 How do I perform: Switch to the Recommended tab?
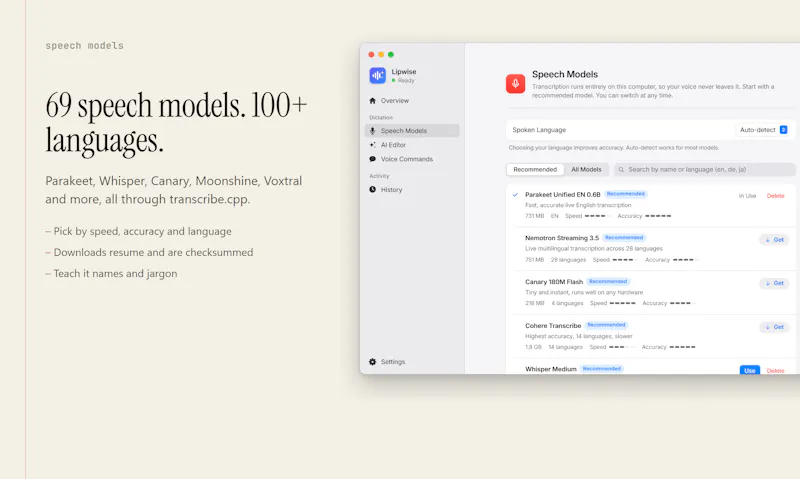(535, 169)
